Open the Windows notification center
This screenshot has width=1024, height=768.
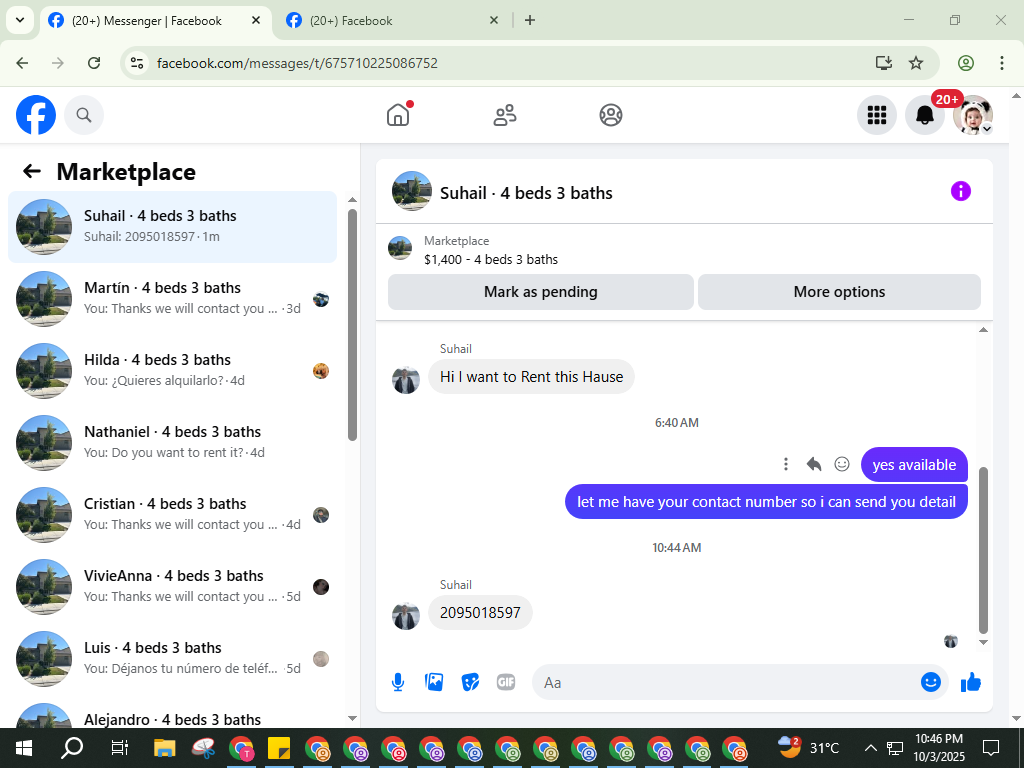point(991,748)
